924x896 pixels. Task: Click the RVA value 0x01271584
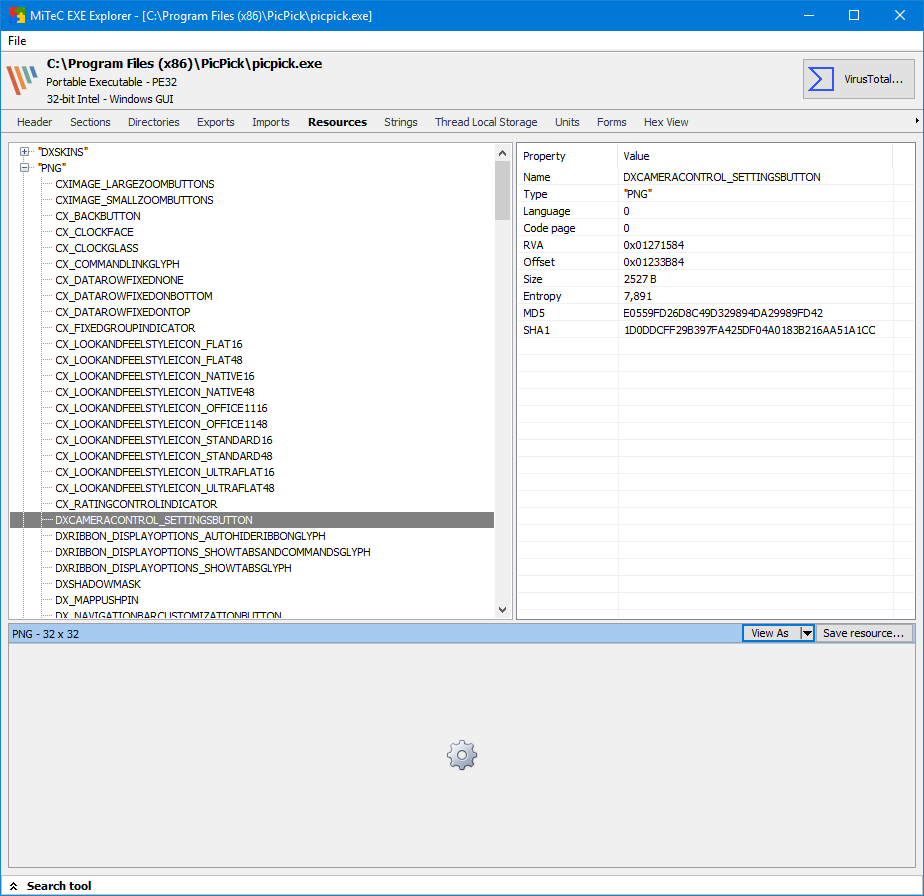click(654, 245)
